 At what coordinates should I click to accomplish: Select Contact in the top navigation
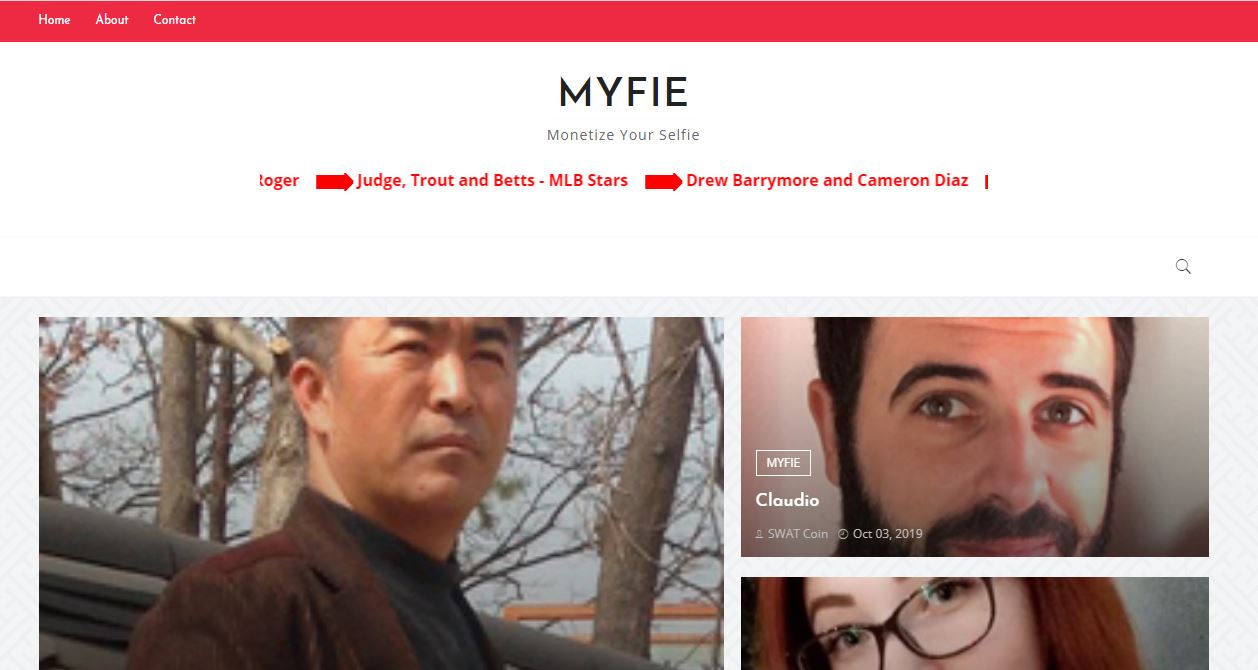[174, 19]
